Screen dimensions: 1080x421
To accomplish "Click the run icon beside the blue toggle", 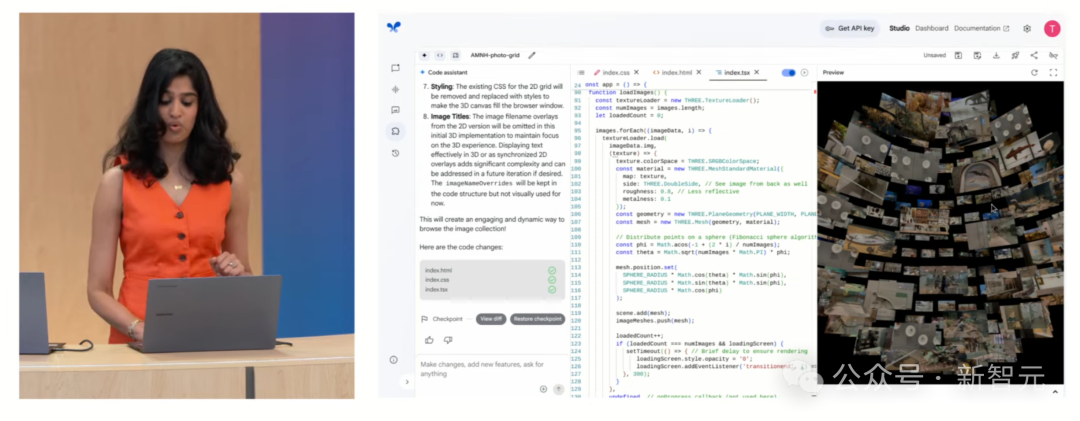I will (x=804, y=72).
